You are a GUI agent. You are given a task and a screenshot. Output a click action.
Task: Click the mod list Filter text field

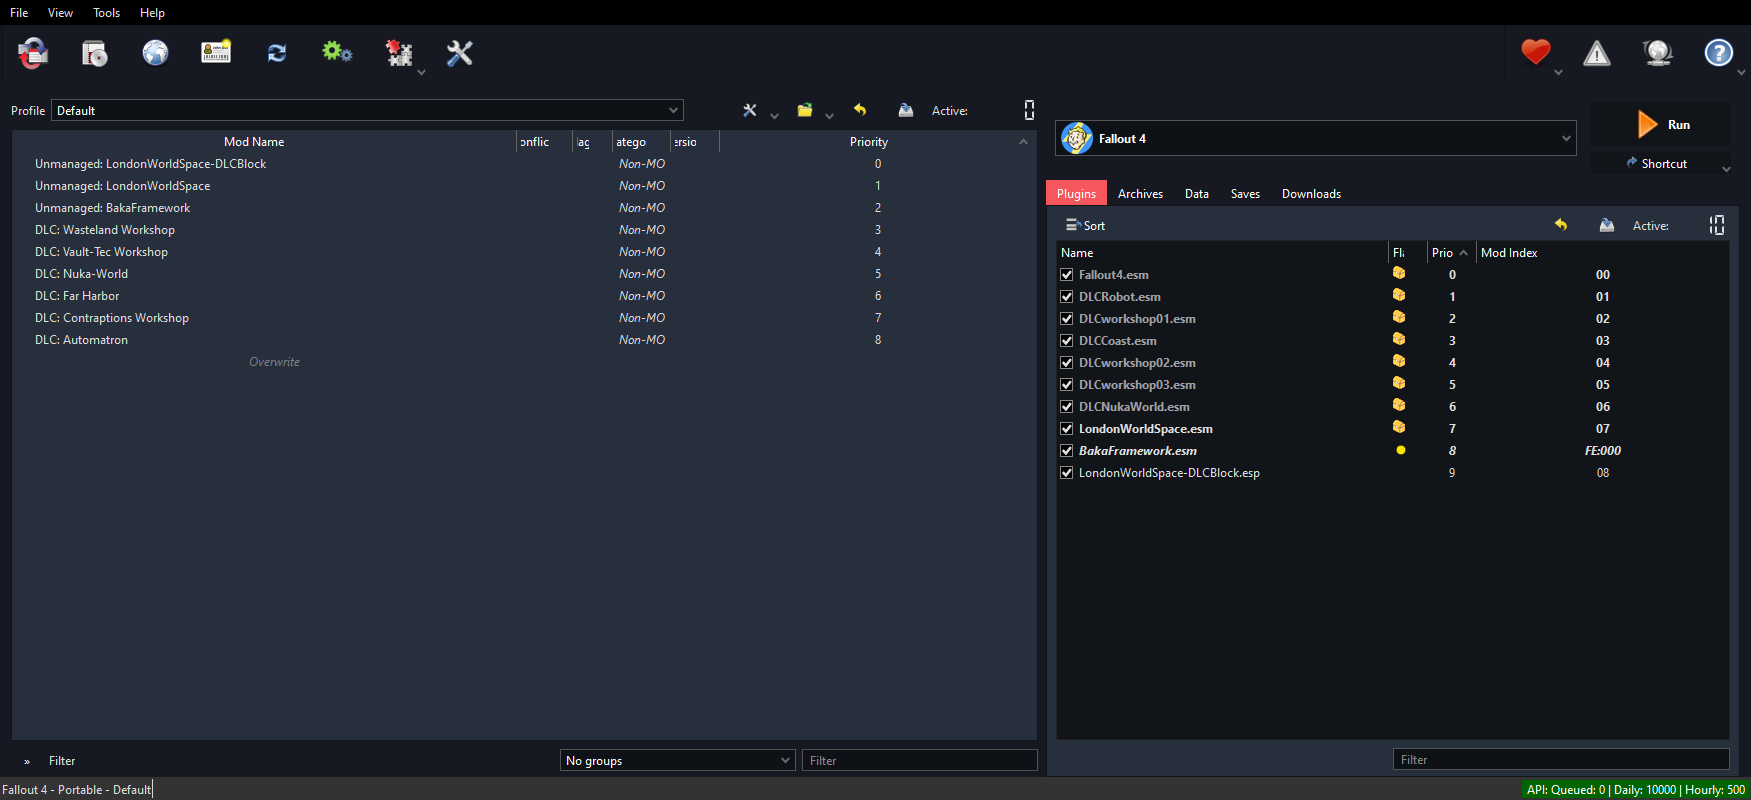tap(919, 760)
